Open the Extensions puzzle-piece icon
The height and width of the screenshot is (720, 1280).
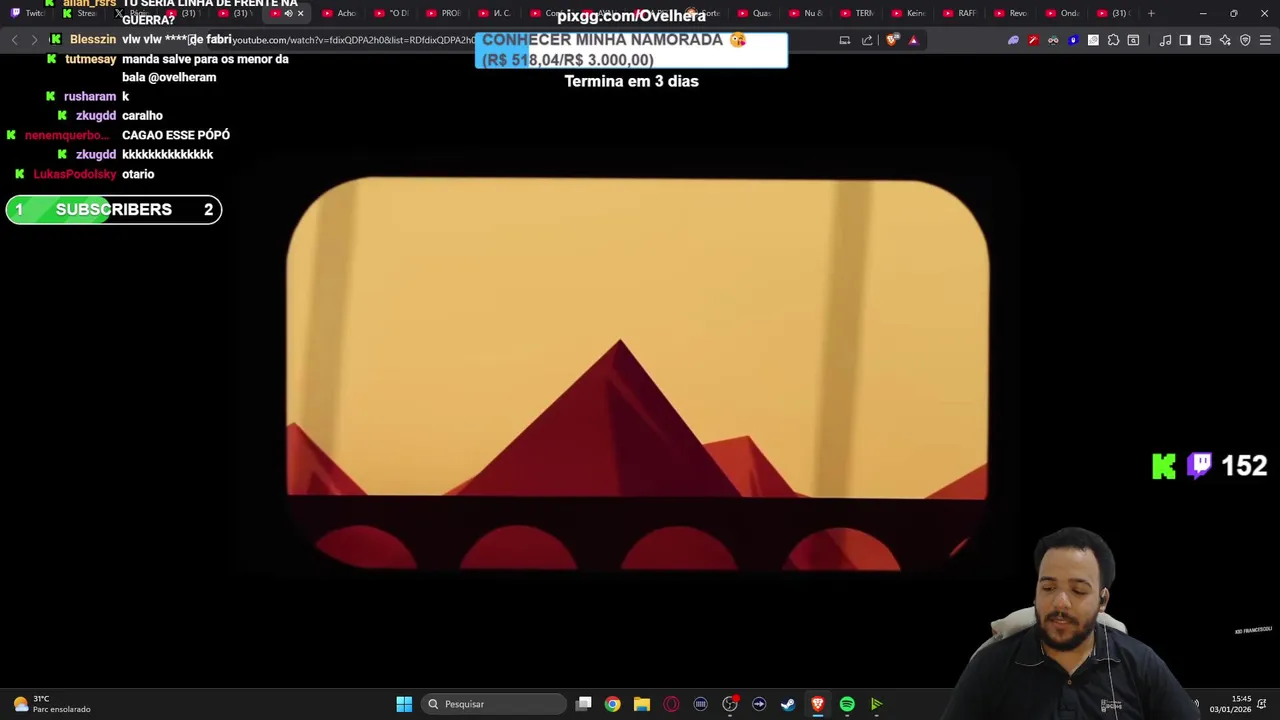(1113, 40)
